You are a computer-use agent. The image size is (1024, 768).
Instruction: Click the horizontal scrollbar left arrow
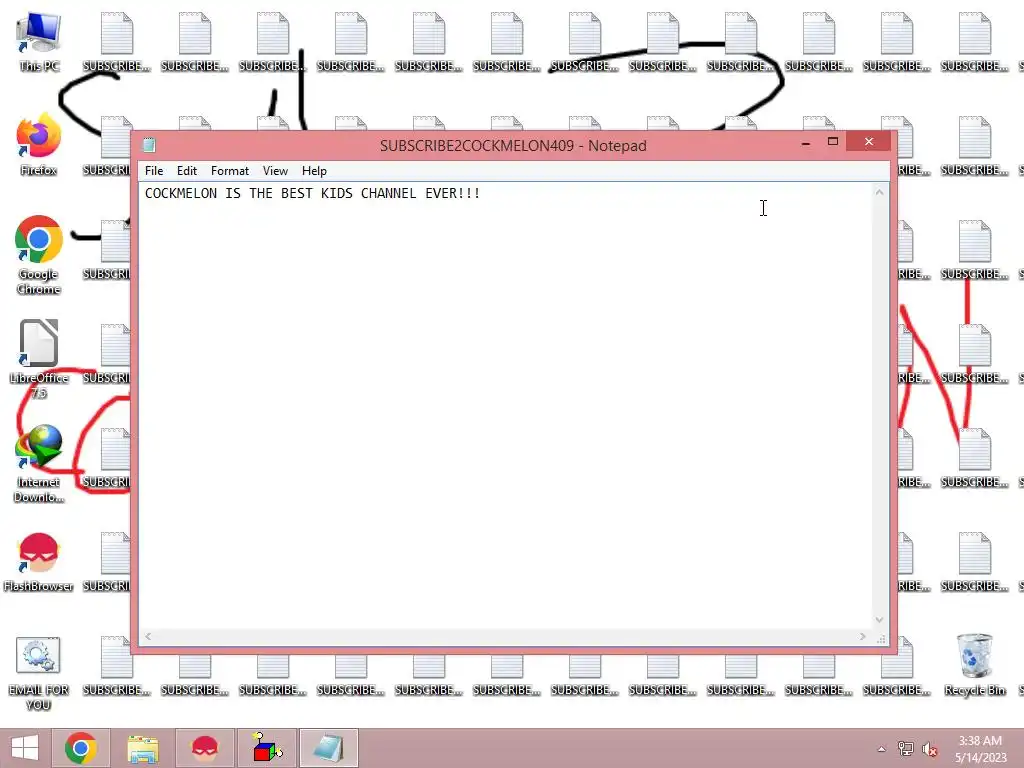coord(148,636)
